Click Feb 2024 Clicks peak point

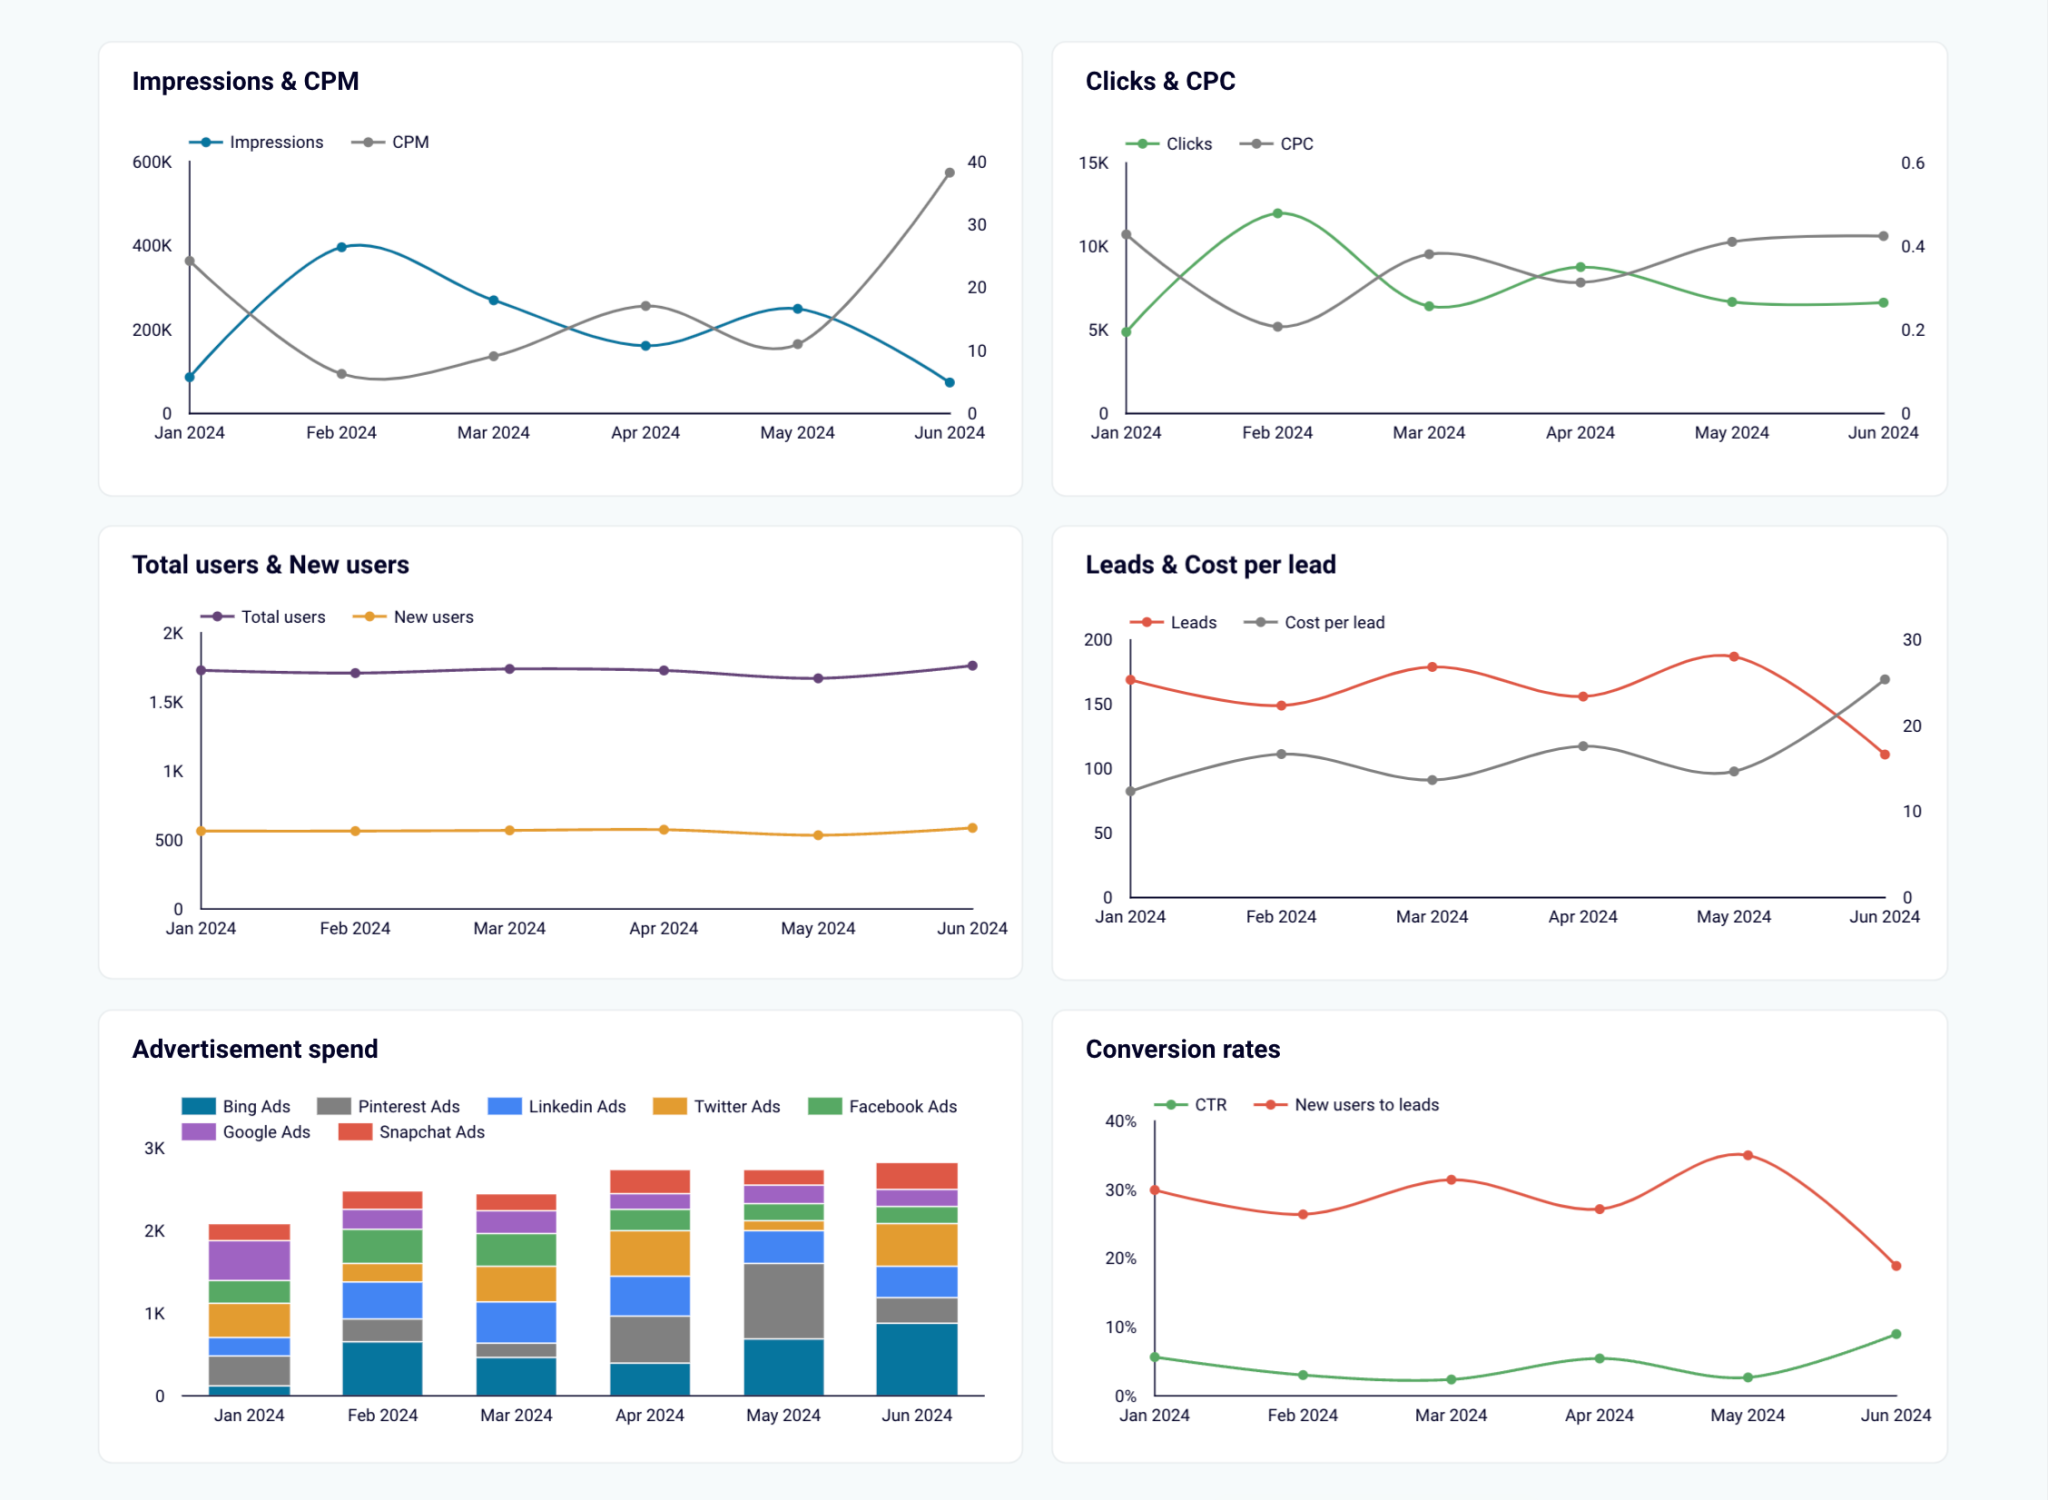[1277, 213]
